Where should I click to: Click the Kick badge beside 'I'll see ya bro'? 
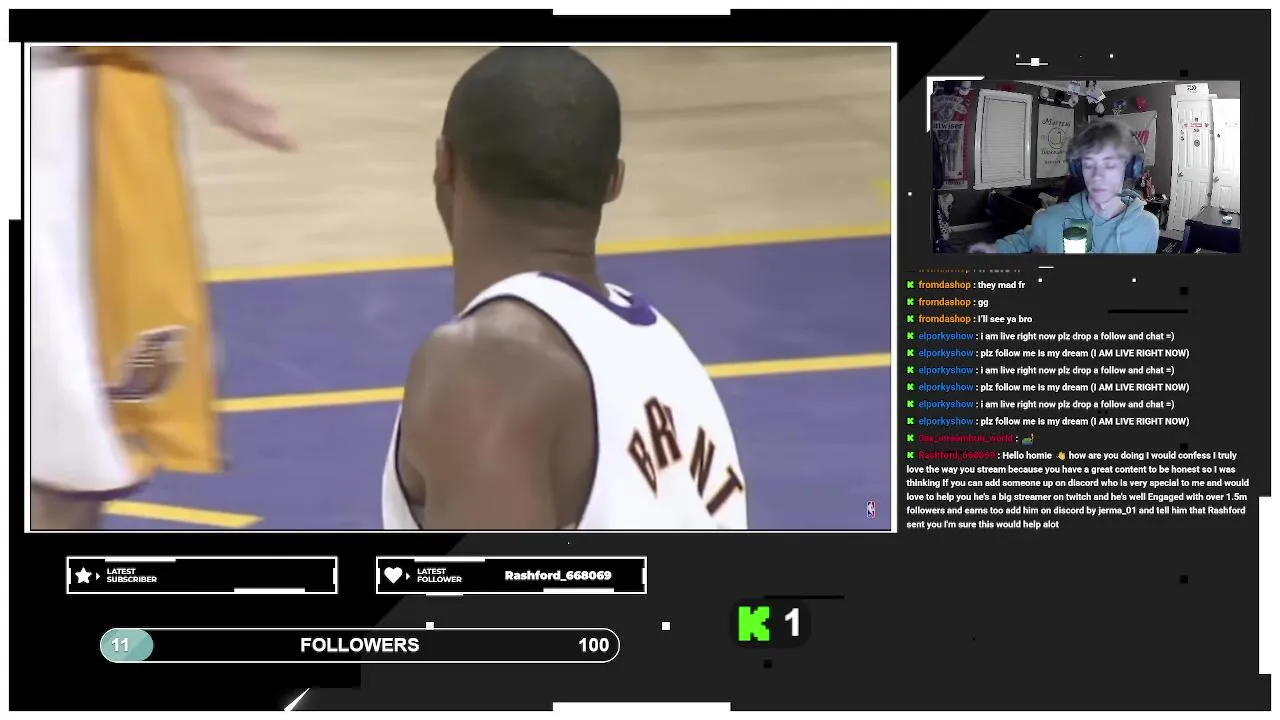pyautogui.click(x=910, y=319)
